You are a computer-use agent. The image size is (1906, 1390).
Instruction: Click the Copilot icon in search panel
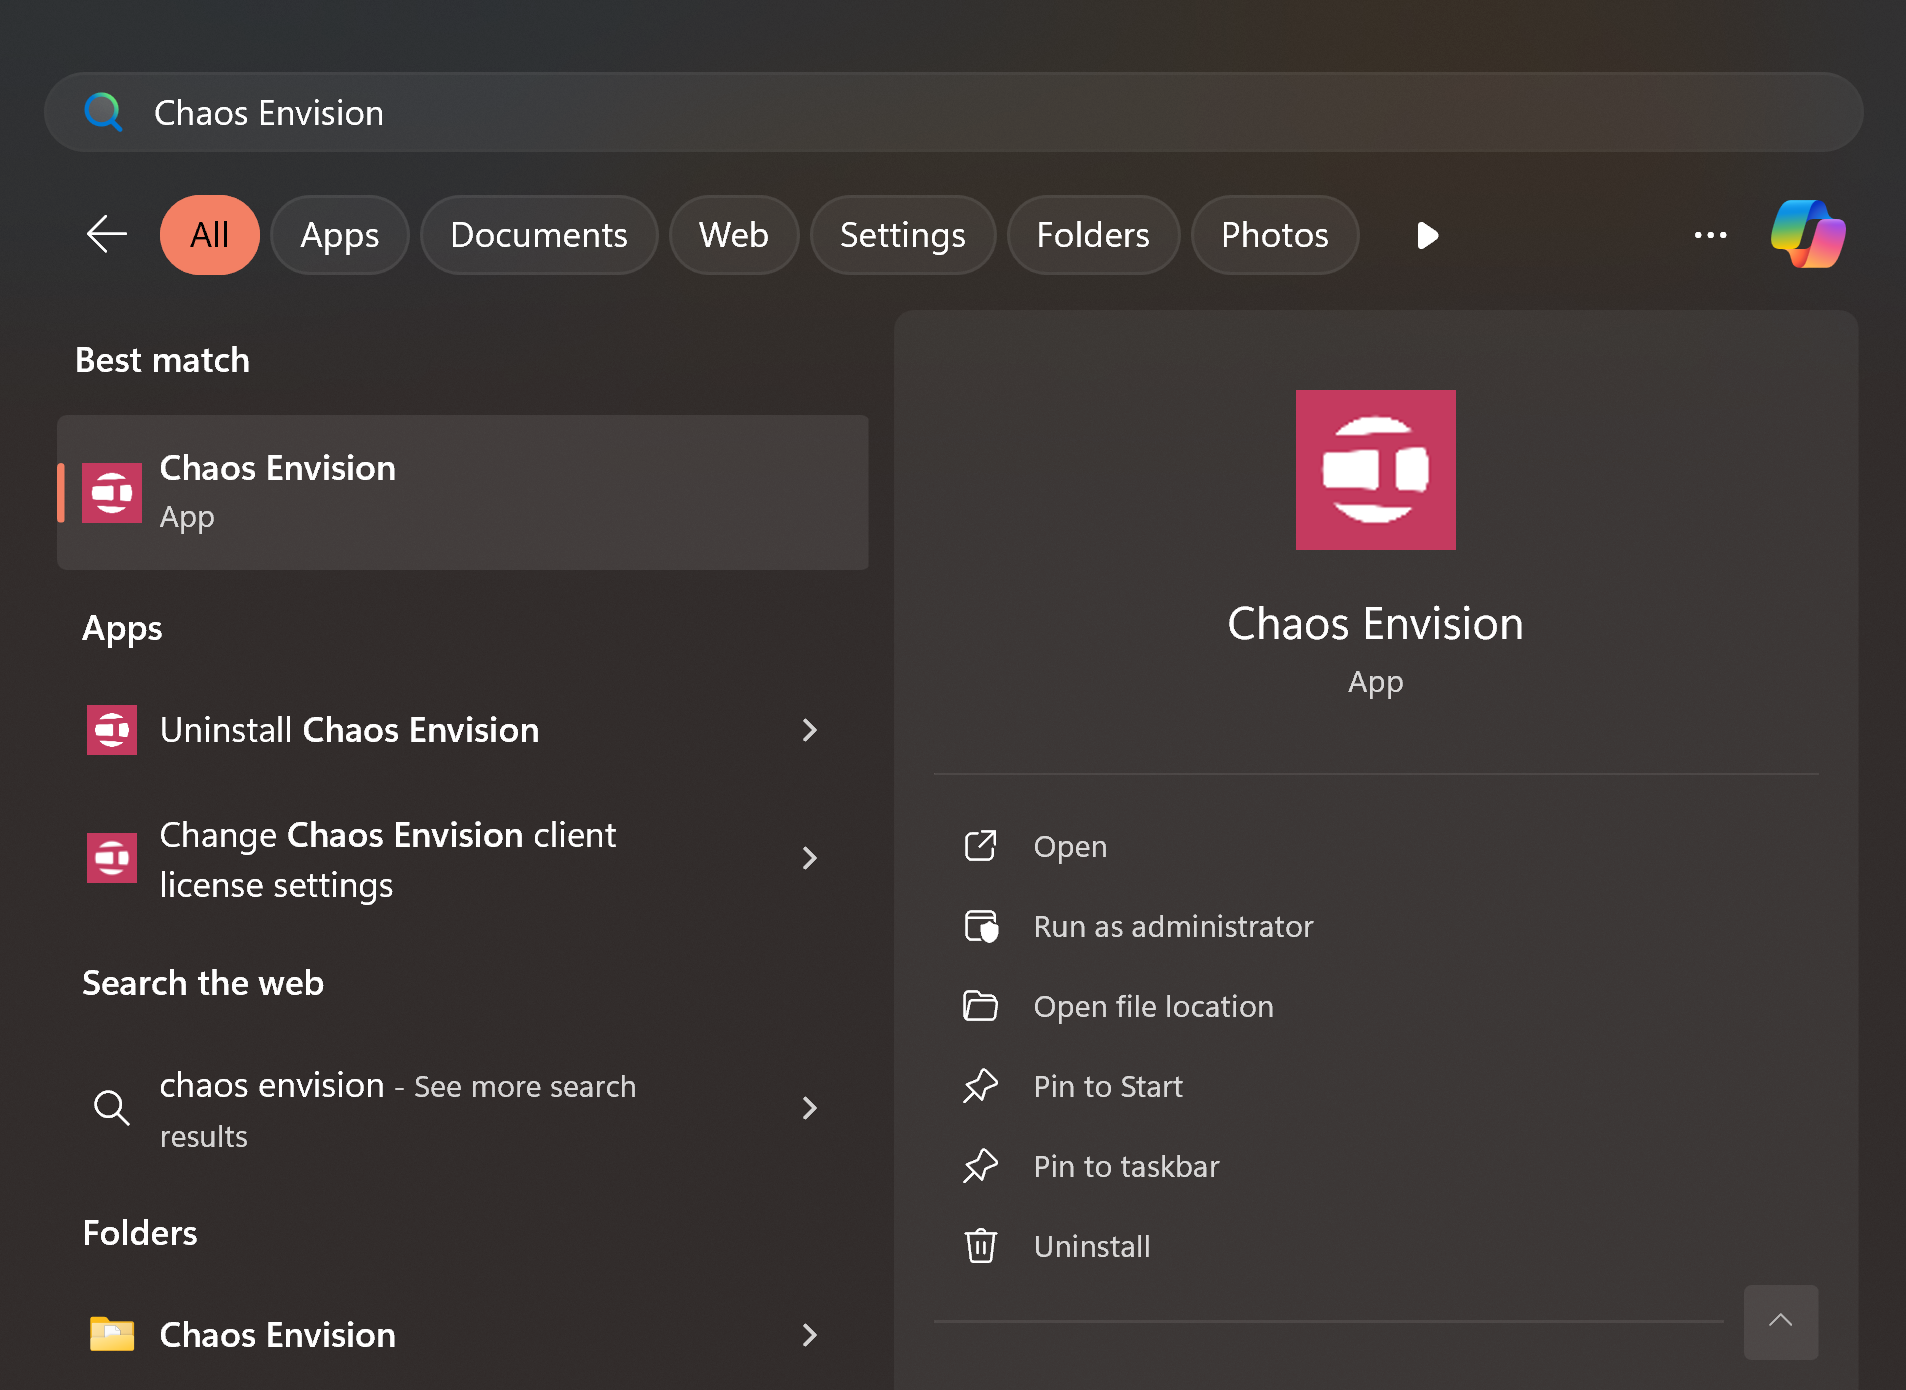(1808, 235)
